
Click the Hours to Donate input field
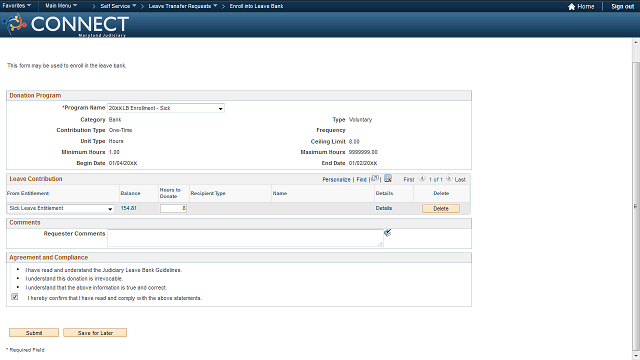pos(173,209)
